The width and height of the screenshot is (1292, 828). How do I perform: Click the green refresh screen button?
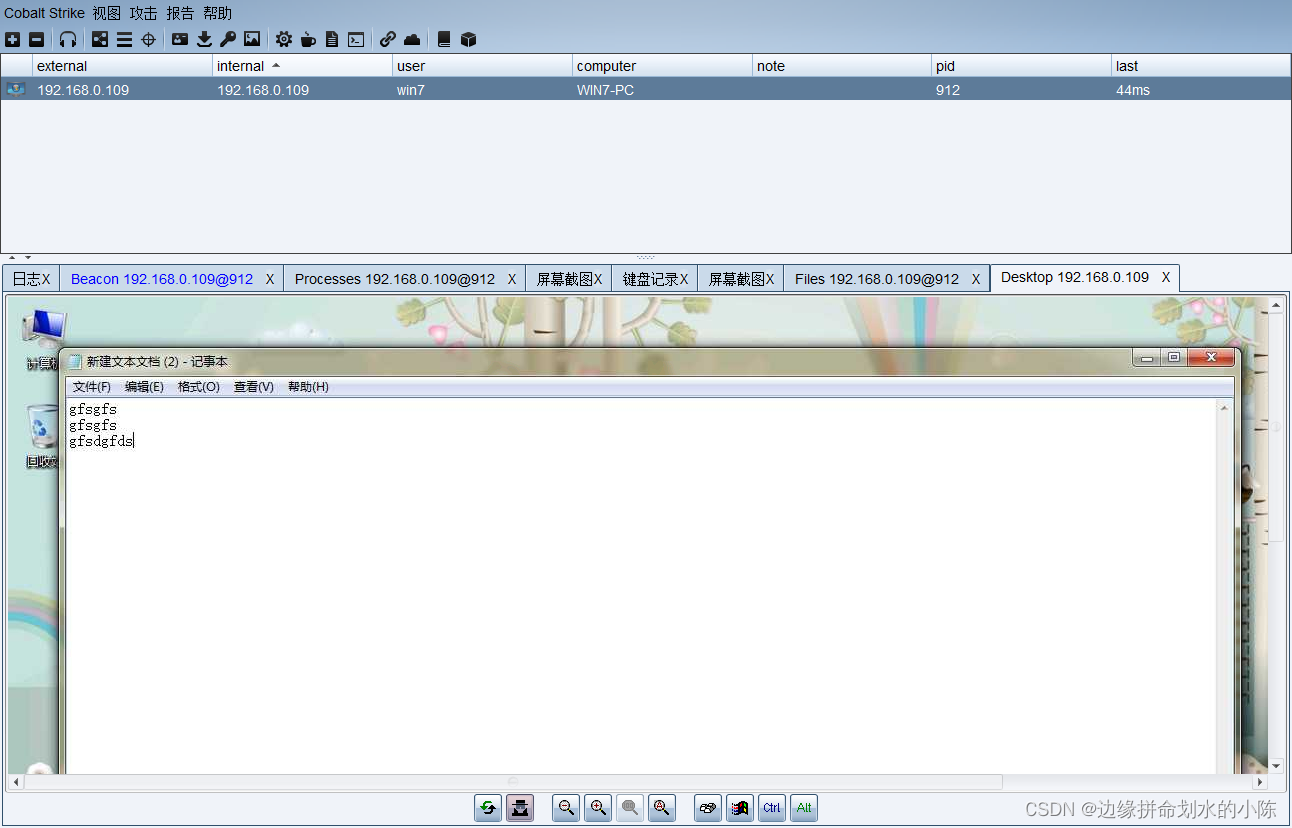(x=488, y=808)
